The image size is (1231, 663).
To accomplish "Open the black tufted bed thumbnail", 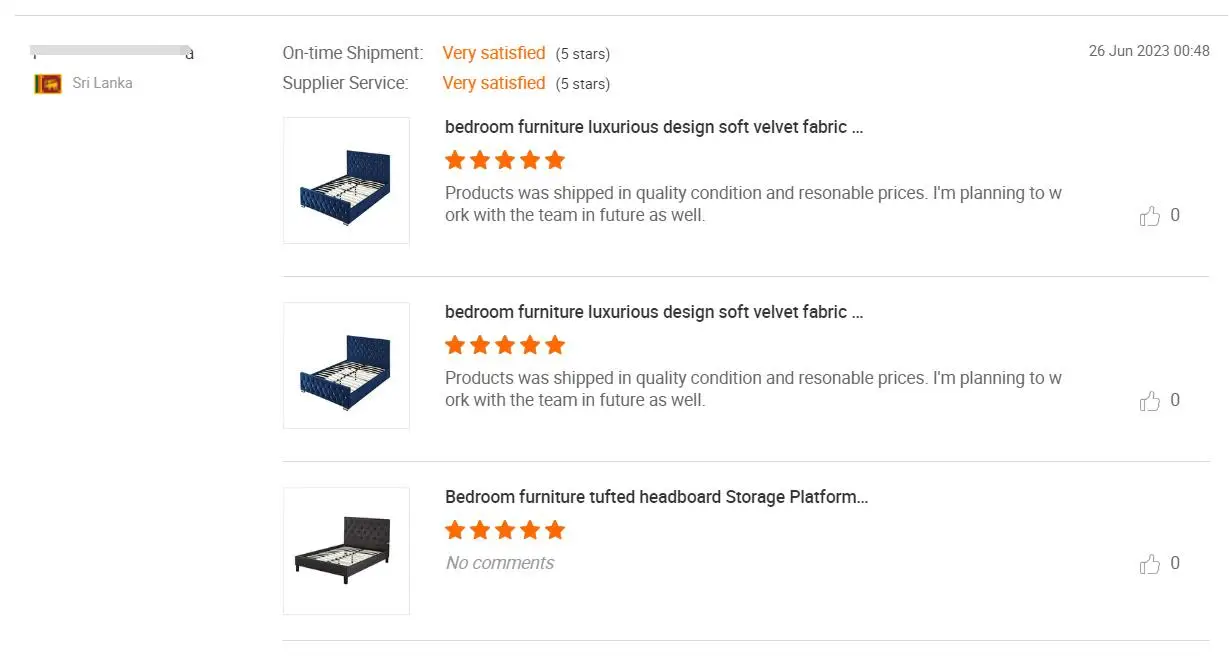I will pyautogui.click(x=346, y=551).
